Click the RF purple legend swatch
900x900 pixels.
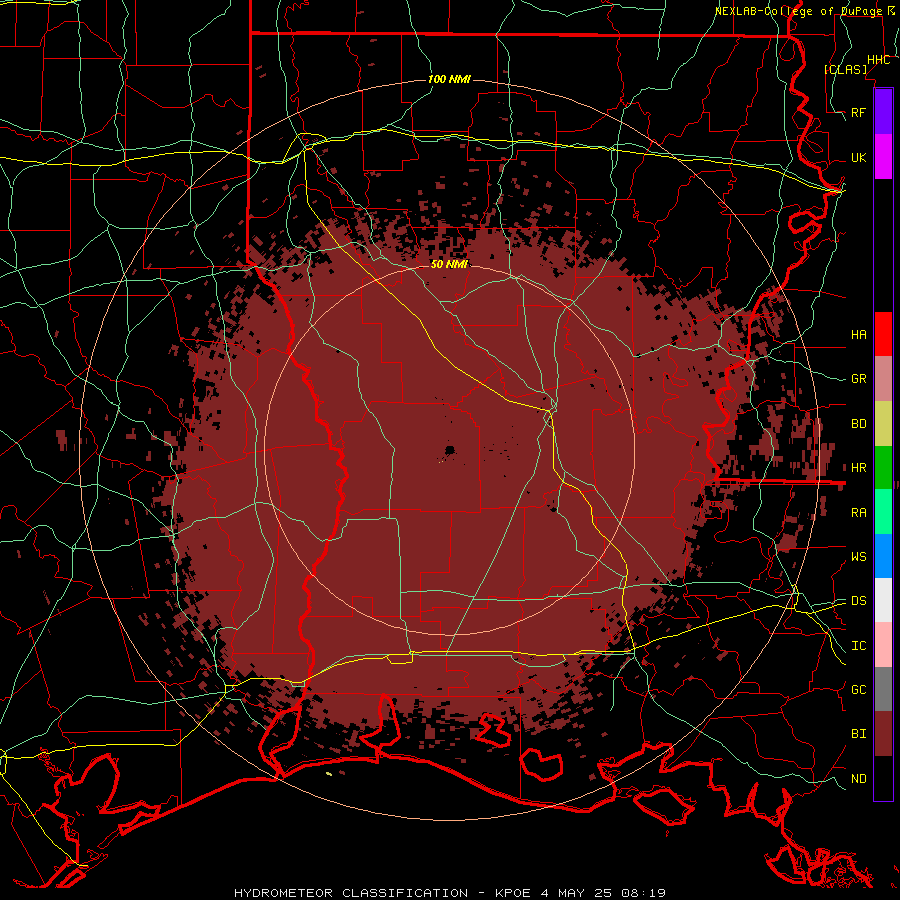click(x=883, y=112)
